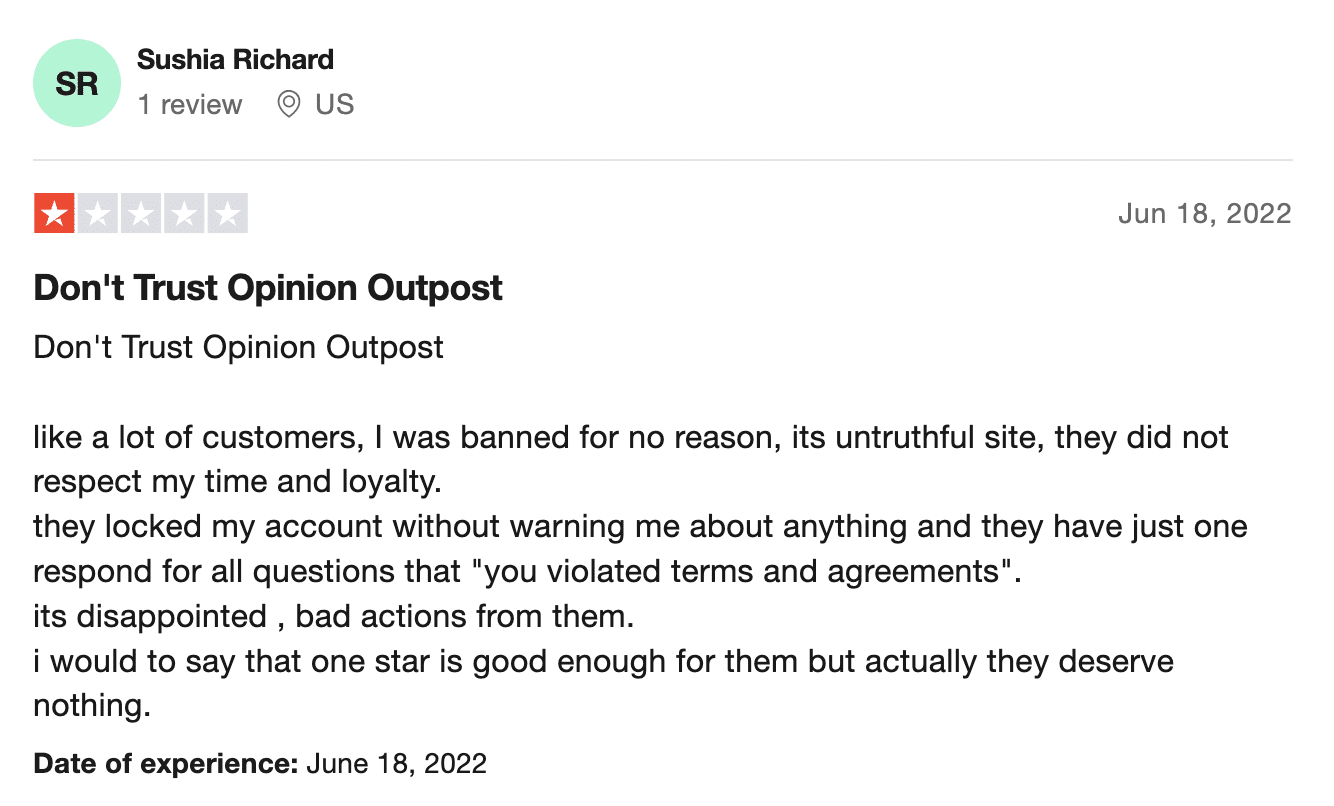Screen dimensions: 1334x806
Task: Click the sentence about one star being enough
Action: [603, 683]
